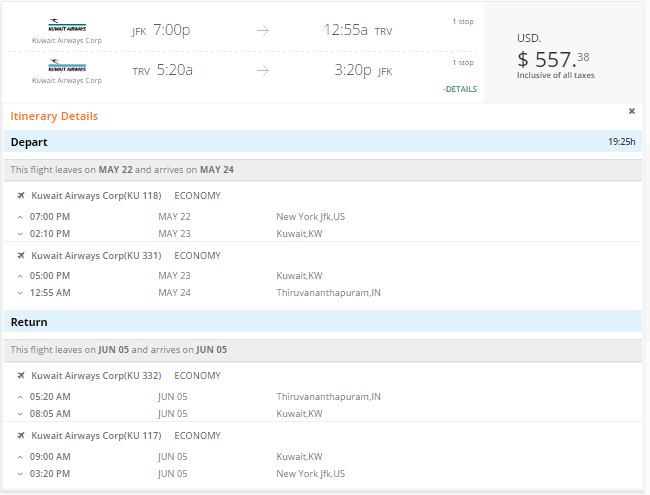Click '1 stop' on the outbound flight
650x495 pixels.
463,22
